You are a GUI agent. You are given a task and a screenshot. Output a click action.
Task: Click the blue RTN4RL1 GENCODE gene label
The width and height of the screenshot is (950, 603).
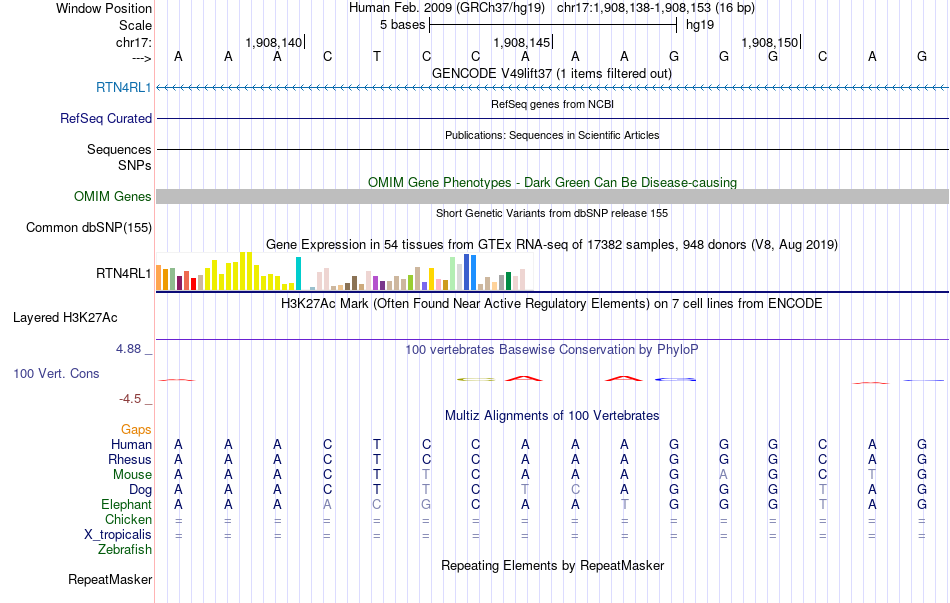coord(123,88)
